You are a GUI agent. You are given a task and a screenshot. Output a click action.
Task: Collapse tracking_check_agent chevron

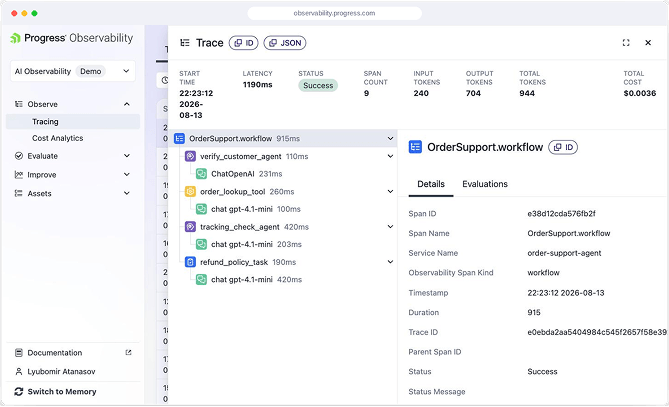click(390, 227)
